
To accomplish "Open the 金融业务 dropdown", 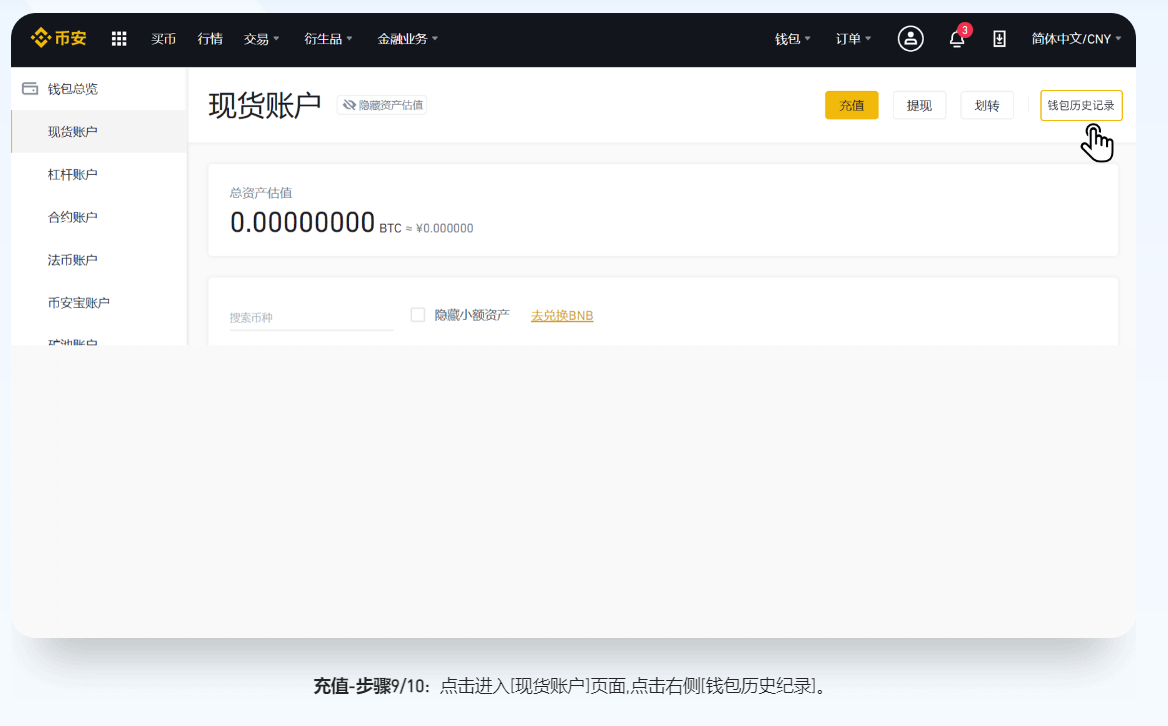I will pyautogui.click(x=407, y=39).
